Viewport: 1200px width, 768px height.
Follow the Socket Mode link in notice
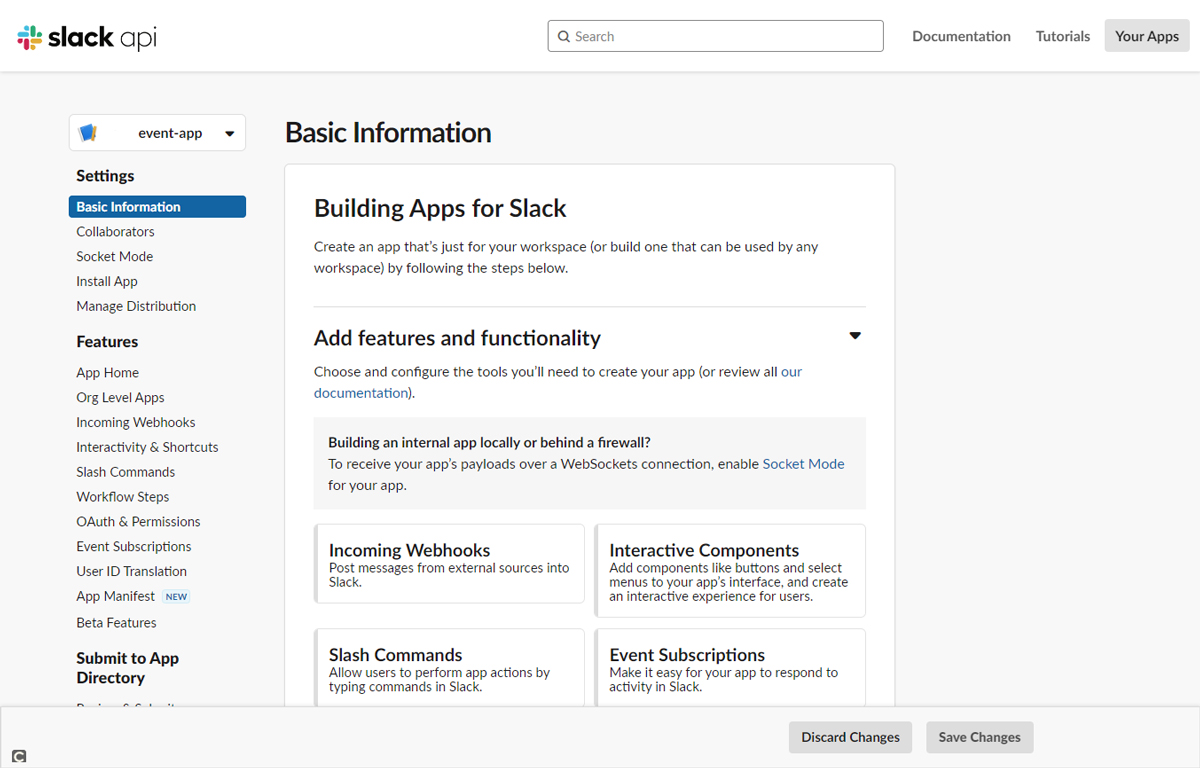803,464
